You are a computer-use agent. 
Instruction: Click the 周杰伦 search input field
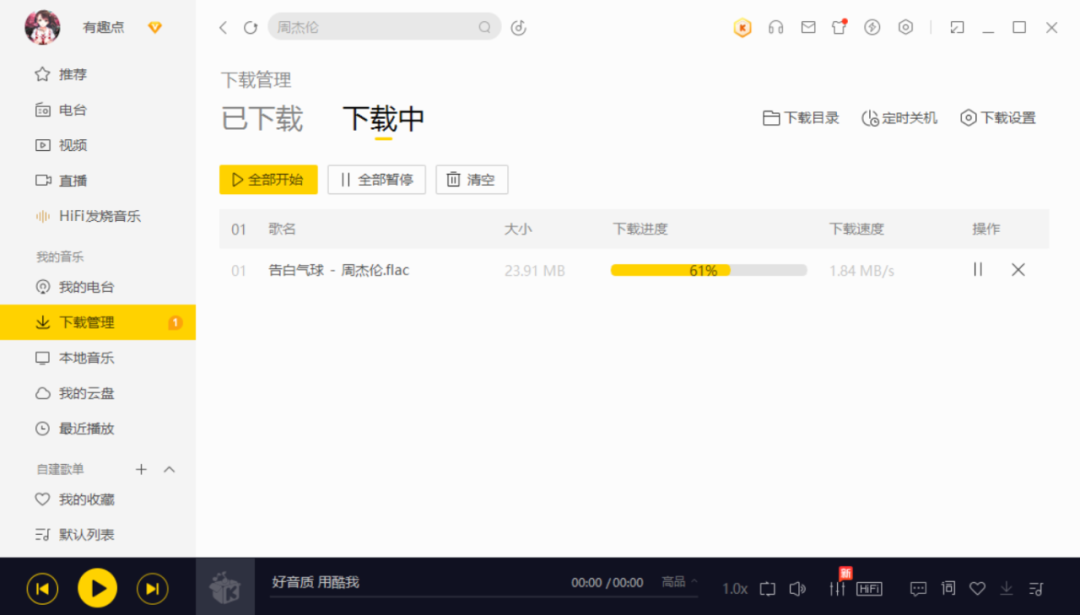click(x=380, y=27)
